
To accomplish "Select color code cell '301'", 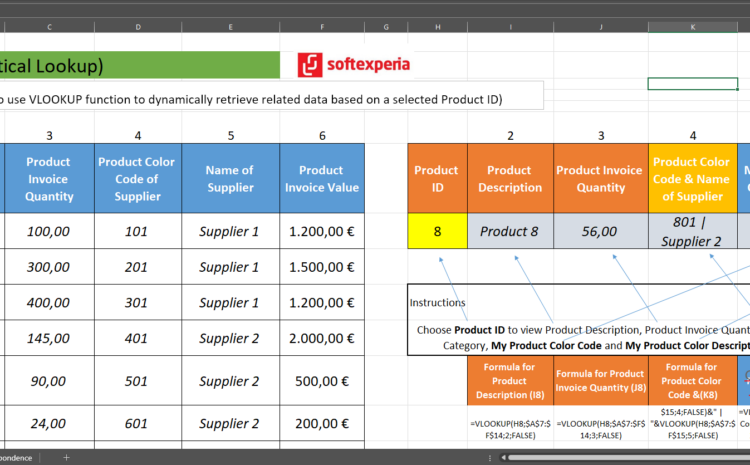I will 138,302.
